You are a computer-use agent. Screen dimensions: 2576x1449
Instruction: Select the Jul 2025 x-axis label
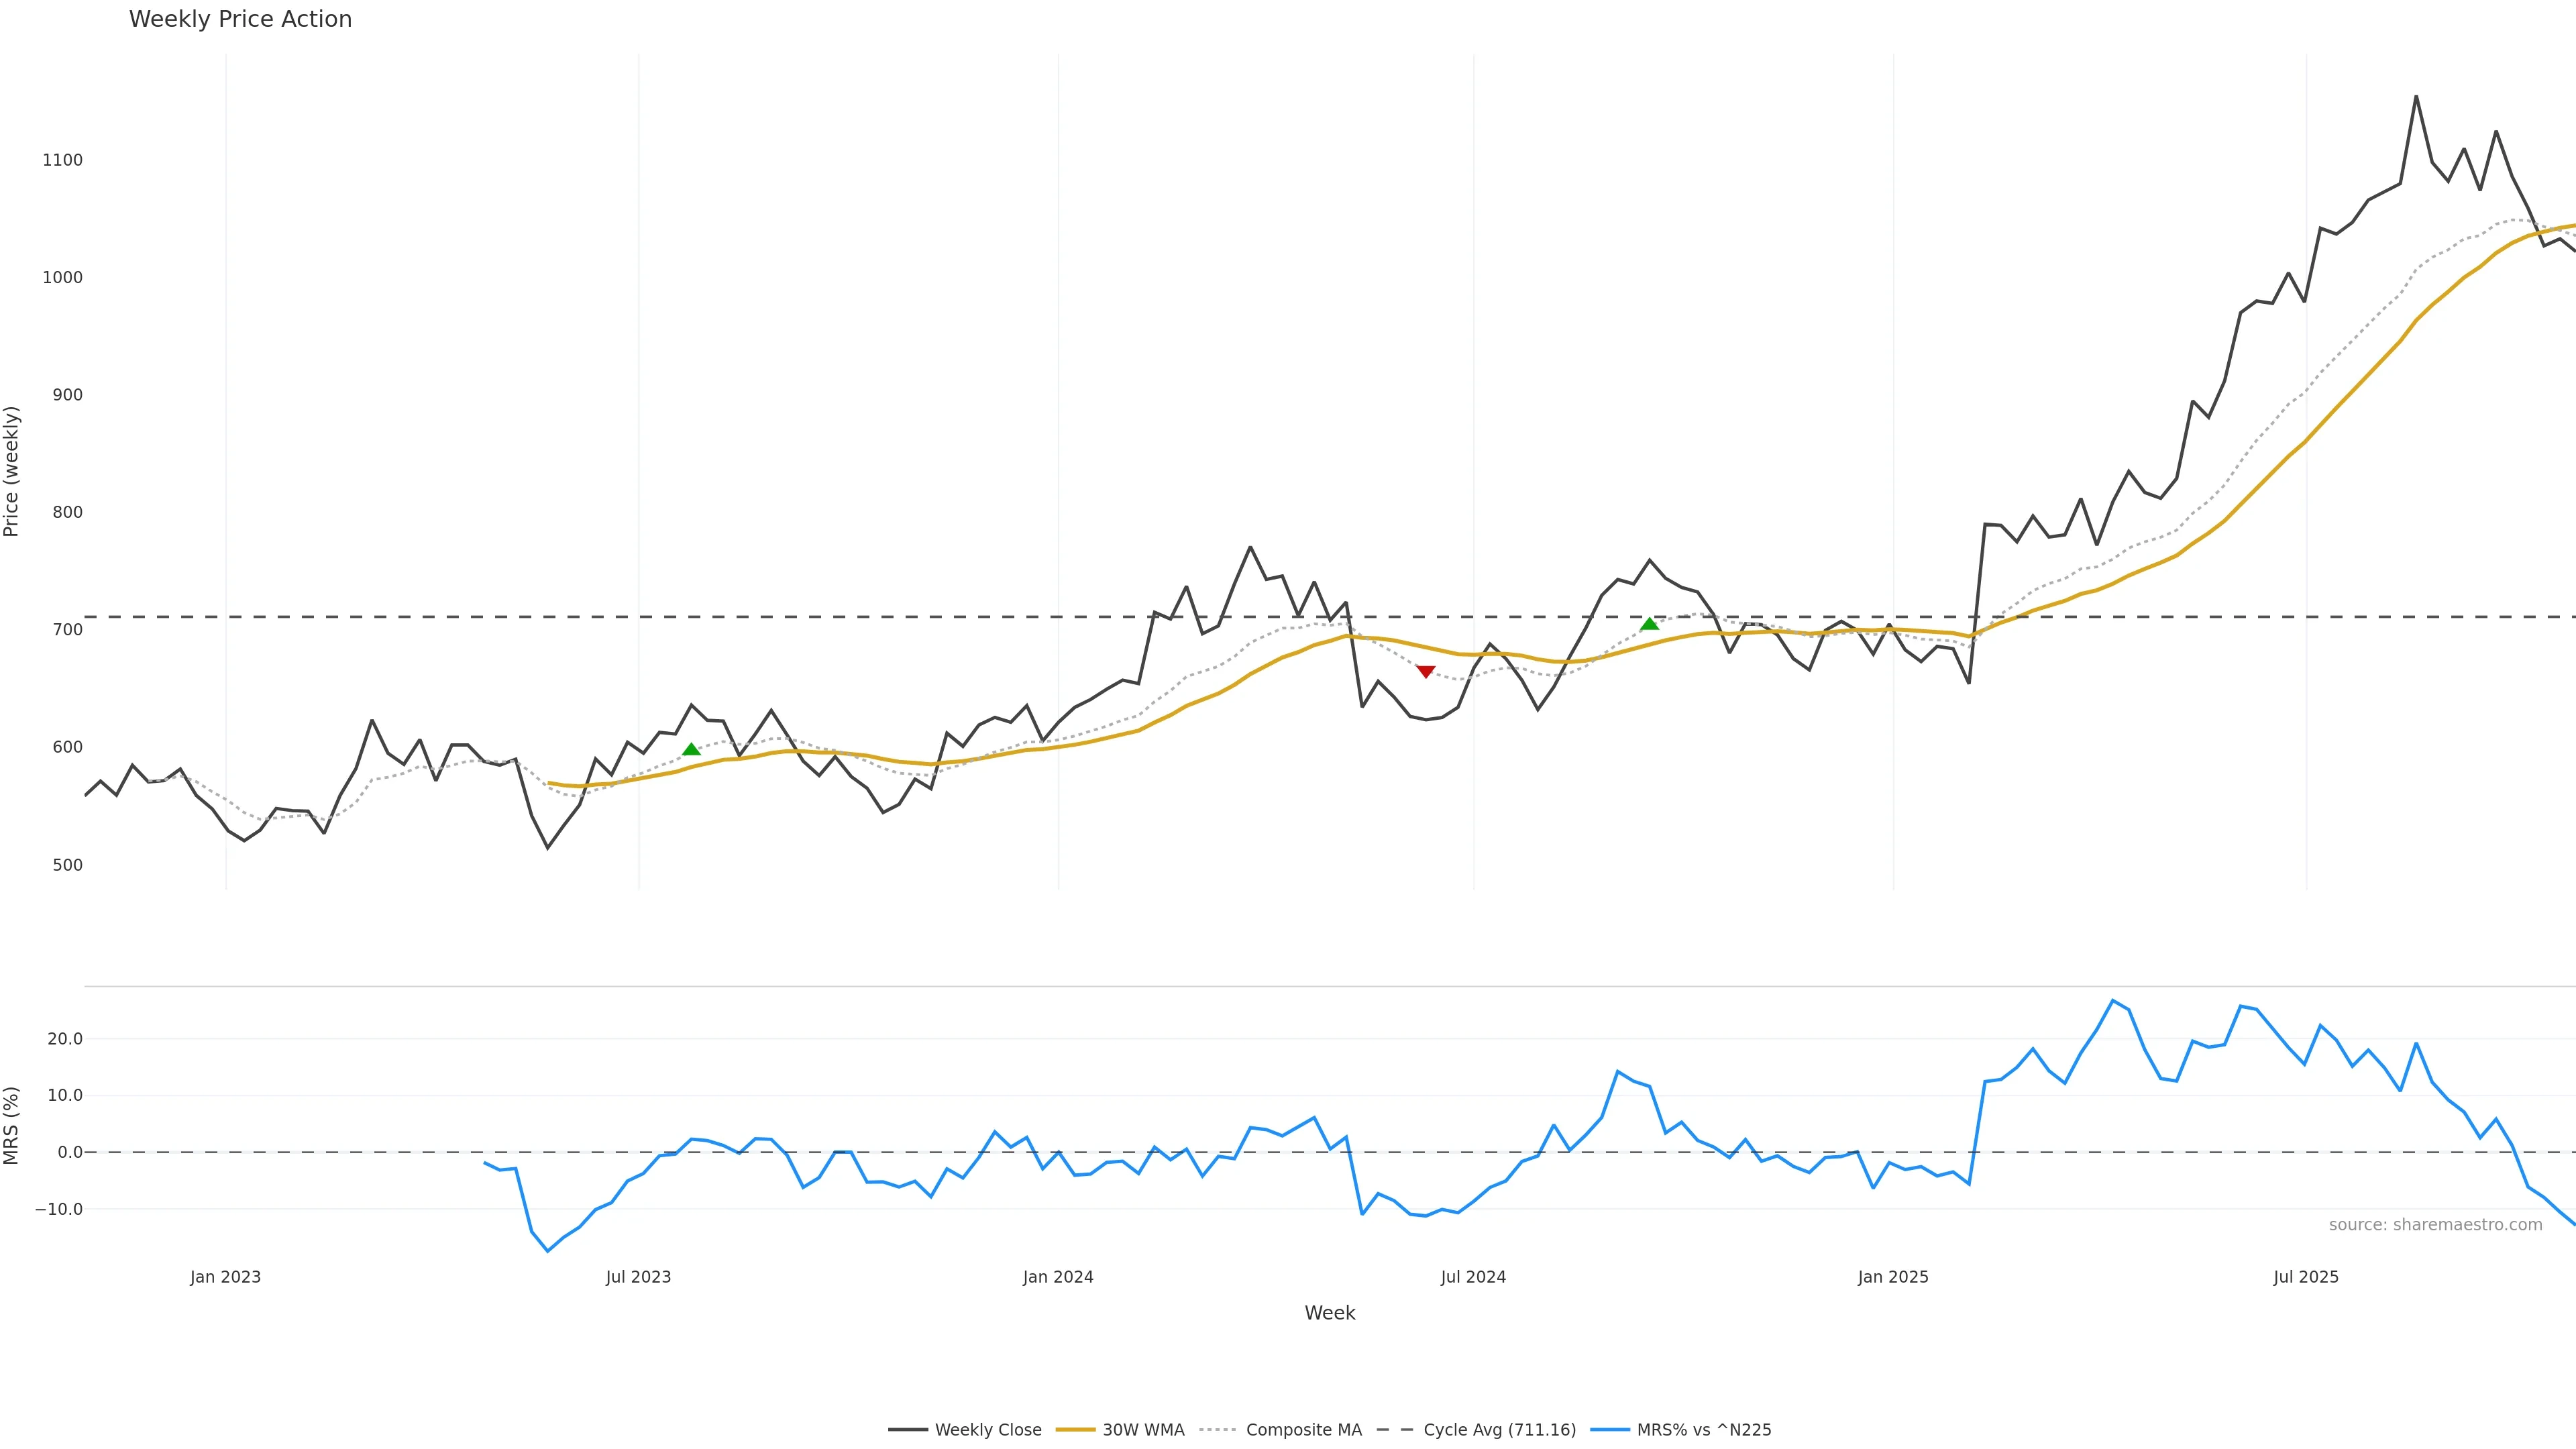coord(2306,1277)
